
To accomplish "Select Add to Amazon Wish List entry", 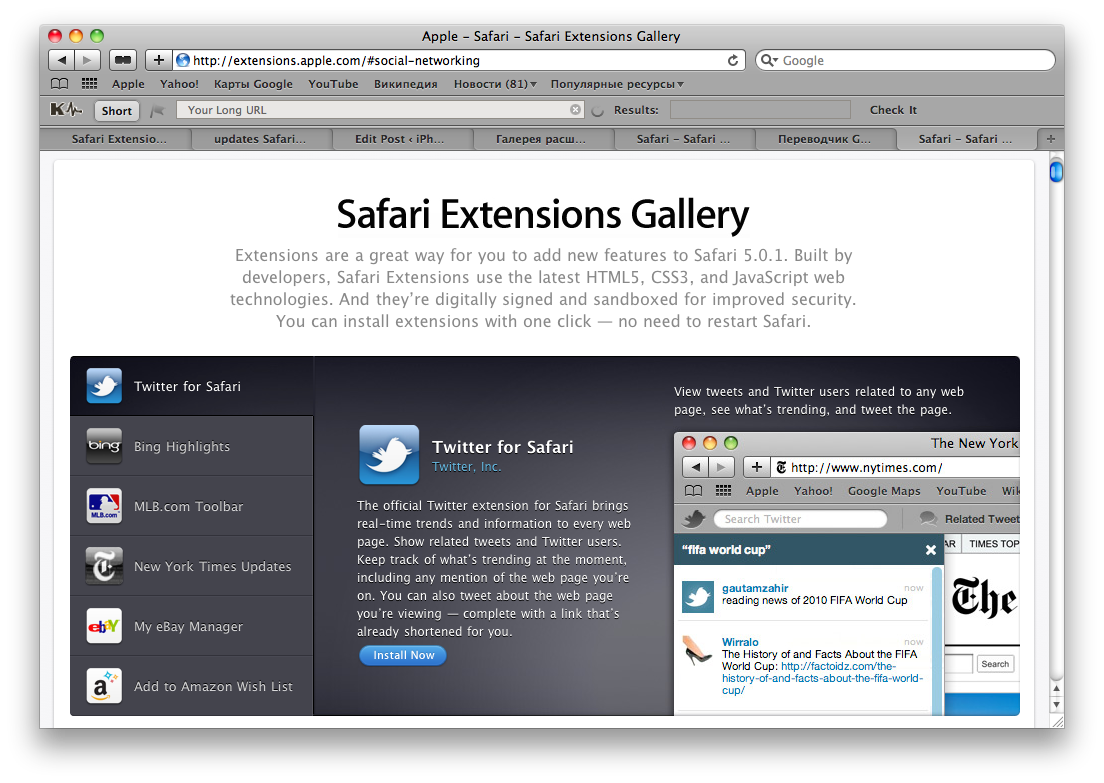I will [192, 686].
